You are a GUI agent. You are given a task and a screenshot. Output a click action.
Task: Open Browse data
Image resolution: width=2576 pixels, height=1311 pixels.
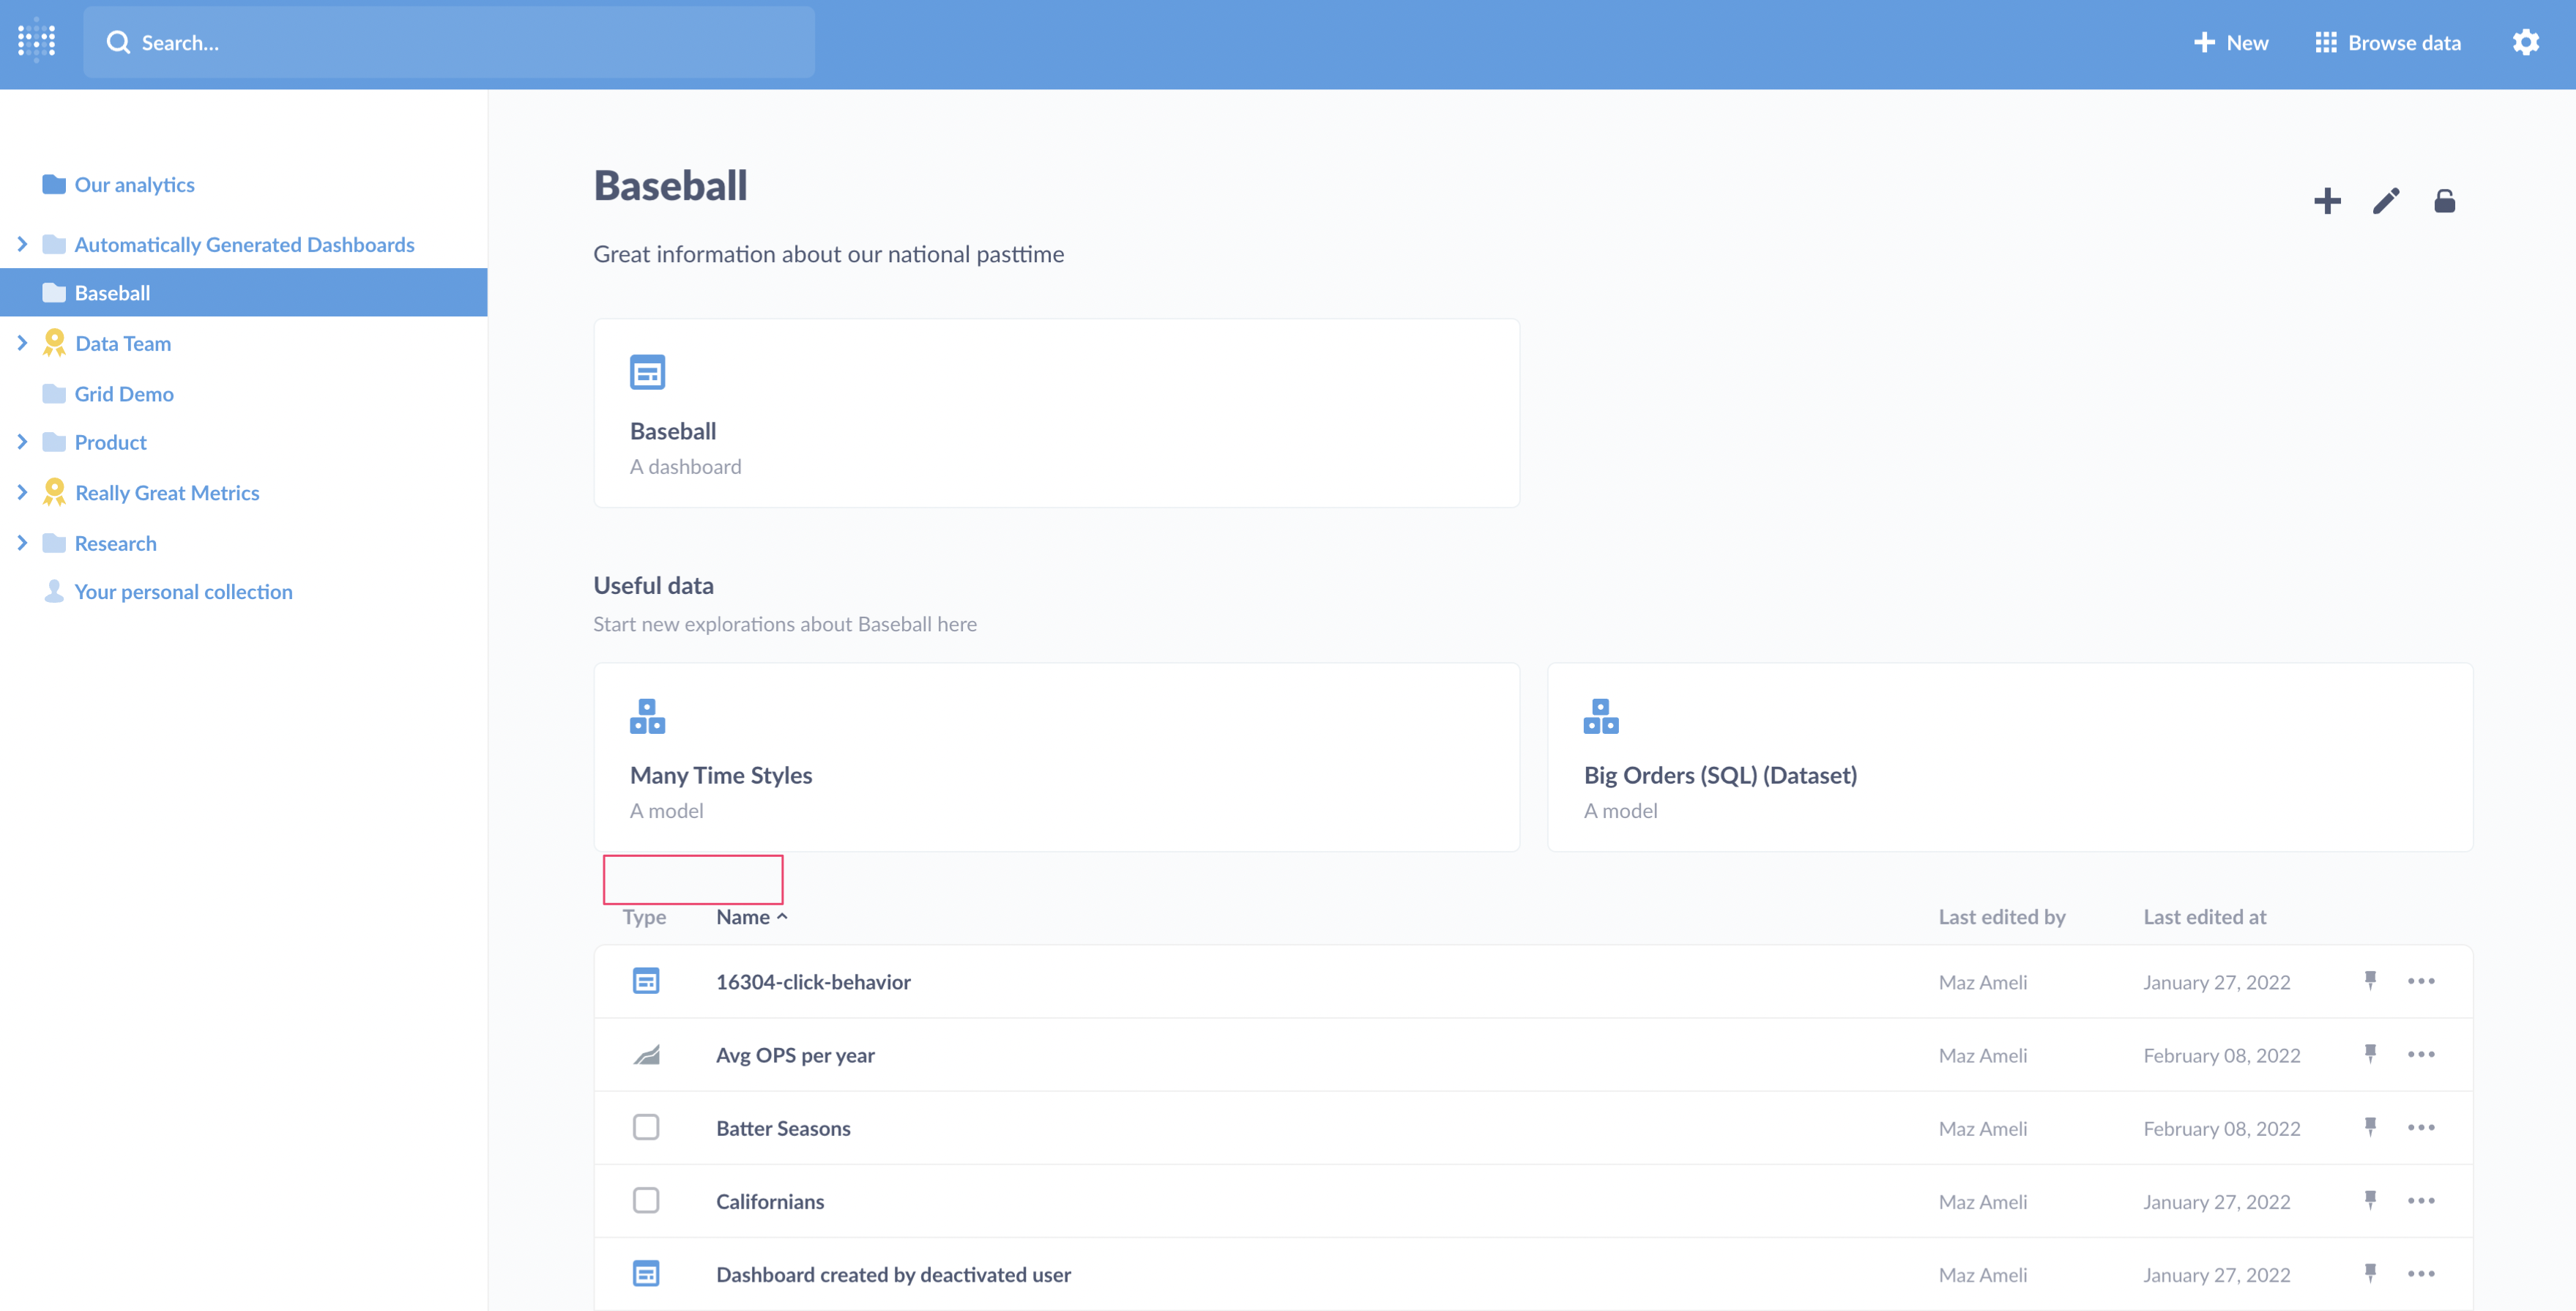2388,42
